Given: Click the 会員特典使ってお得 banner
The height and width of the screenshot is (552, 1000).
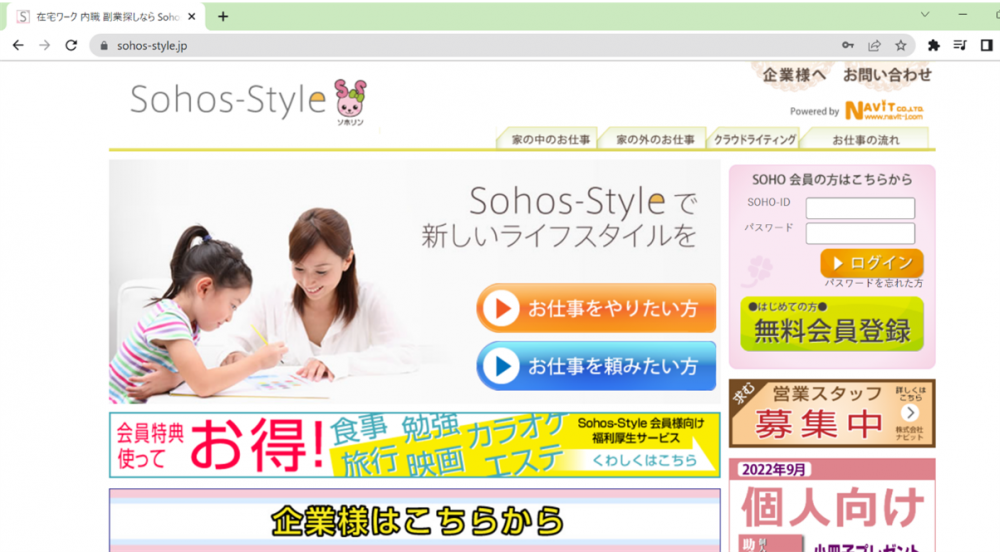Looking at the screenshot, I should tap(415, 445).
